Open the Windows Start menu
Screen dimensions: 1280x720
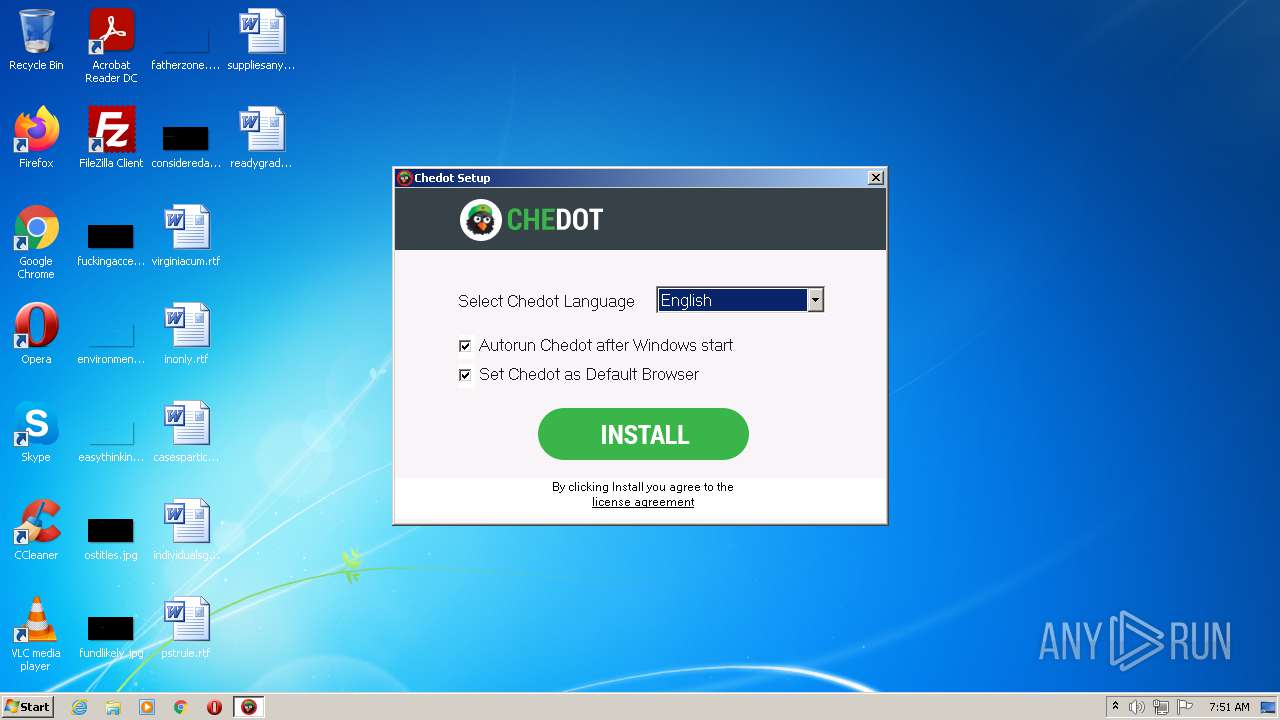[27, 707]
